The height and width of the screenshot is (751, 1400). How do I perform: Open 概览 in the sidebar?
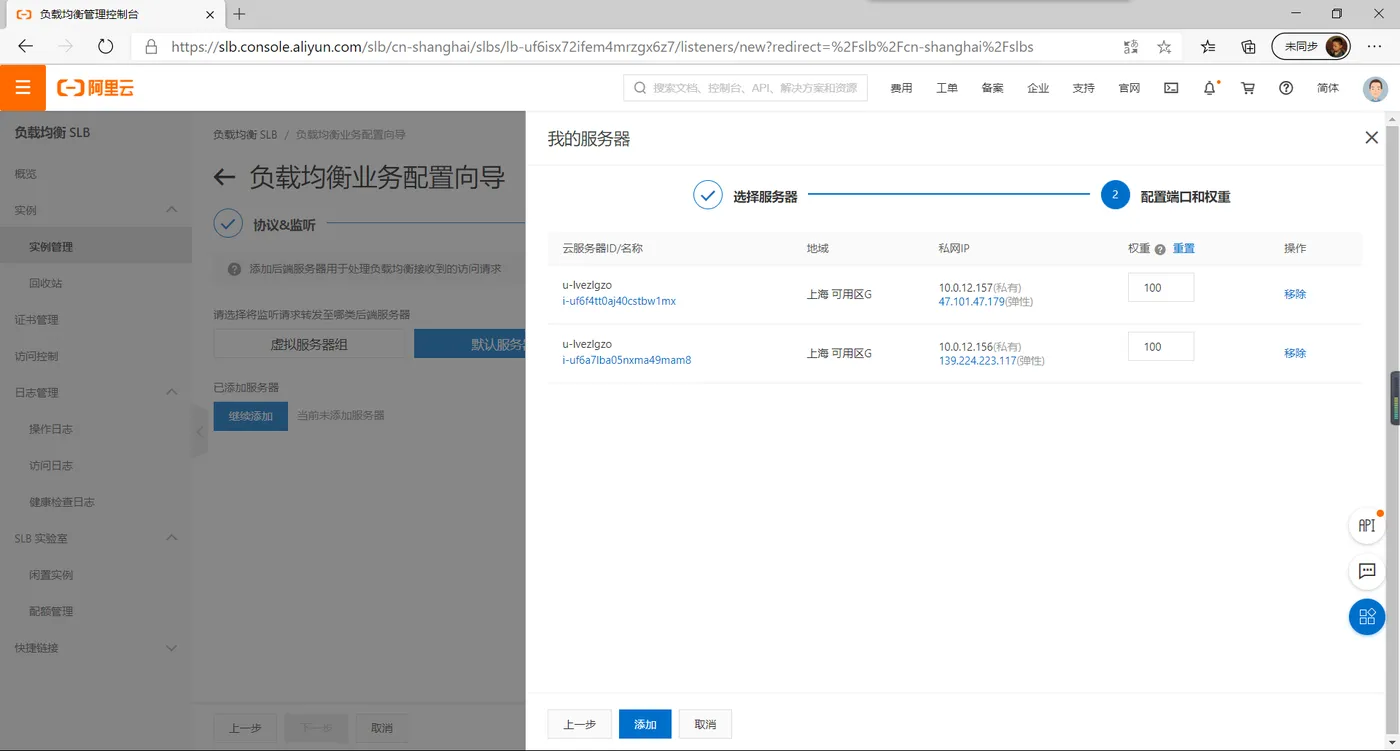click(25, 173)
